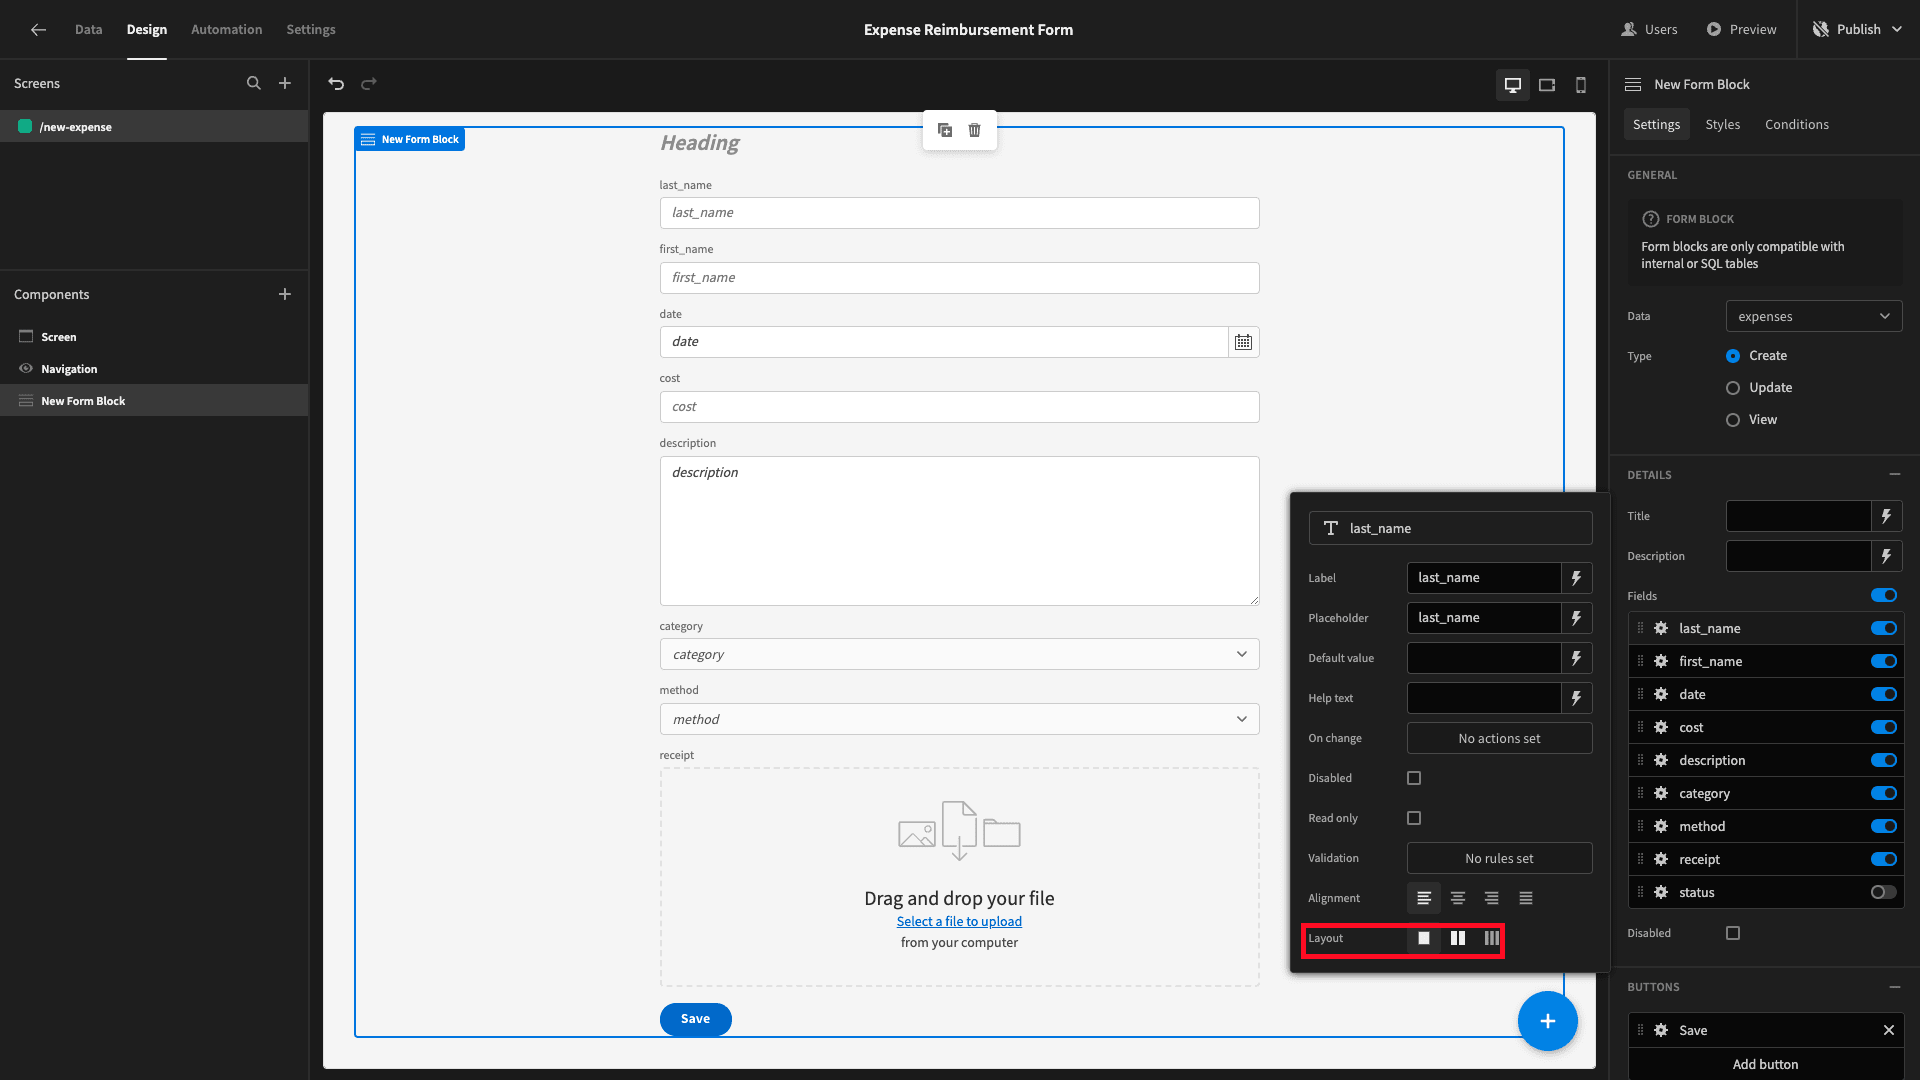This screenshot has width=1920, height=1080.
Task: Toggle all Fields switch
Action: [x=1884, y=595]
